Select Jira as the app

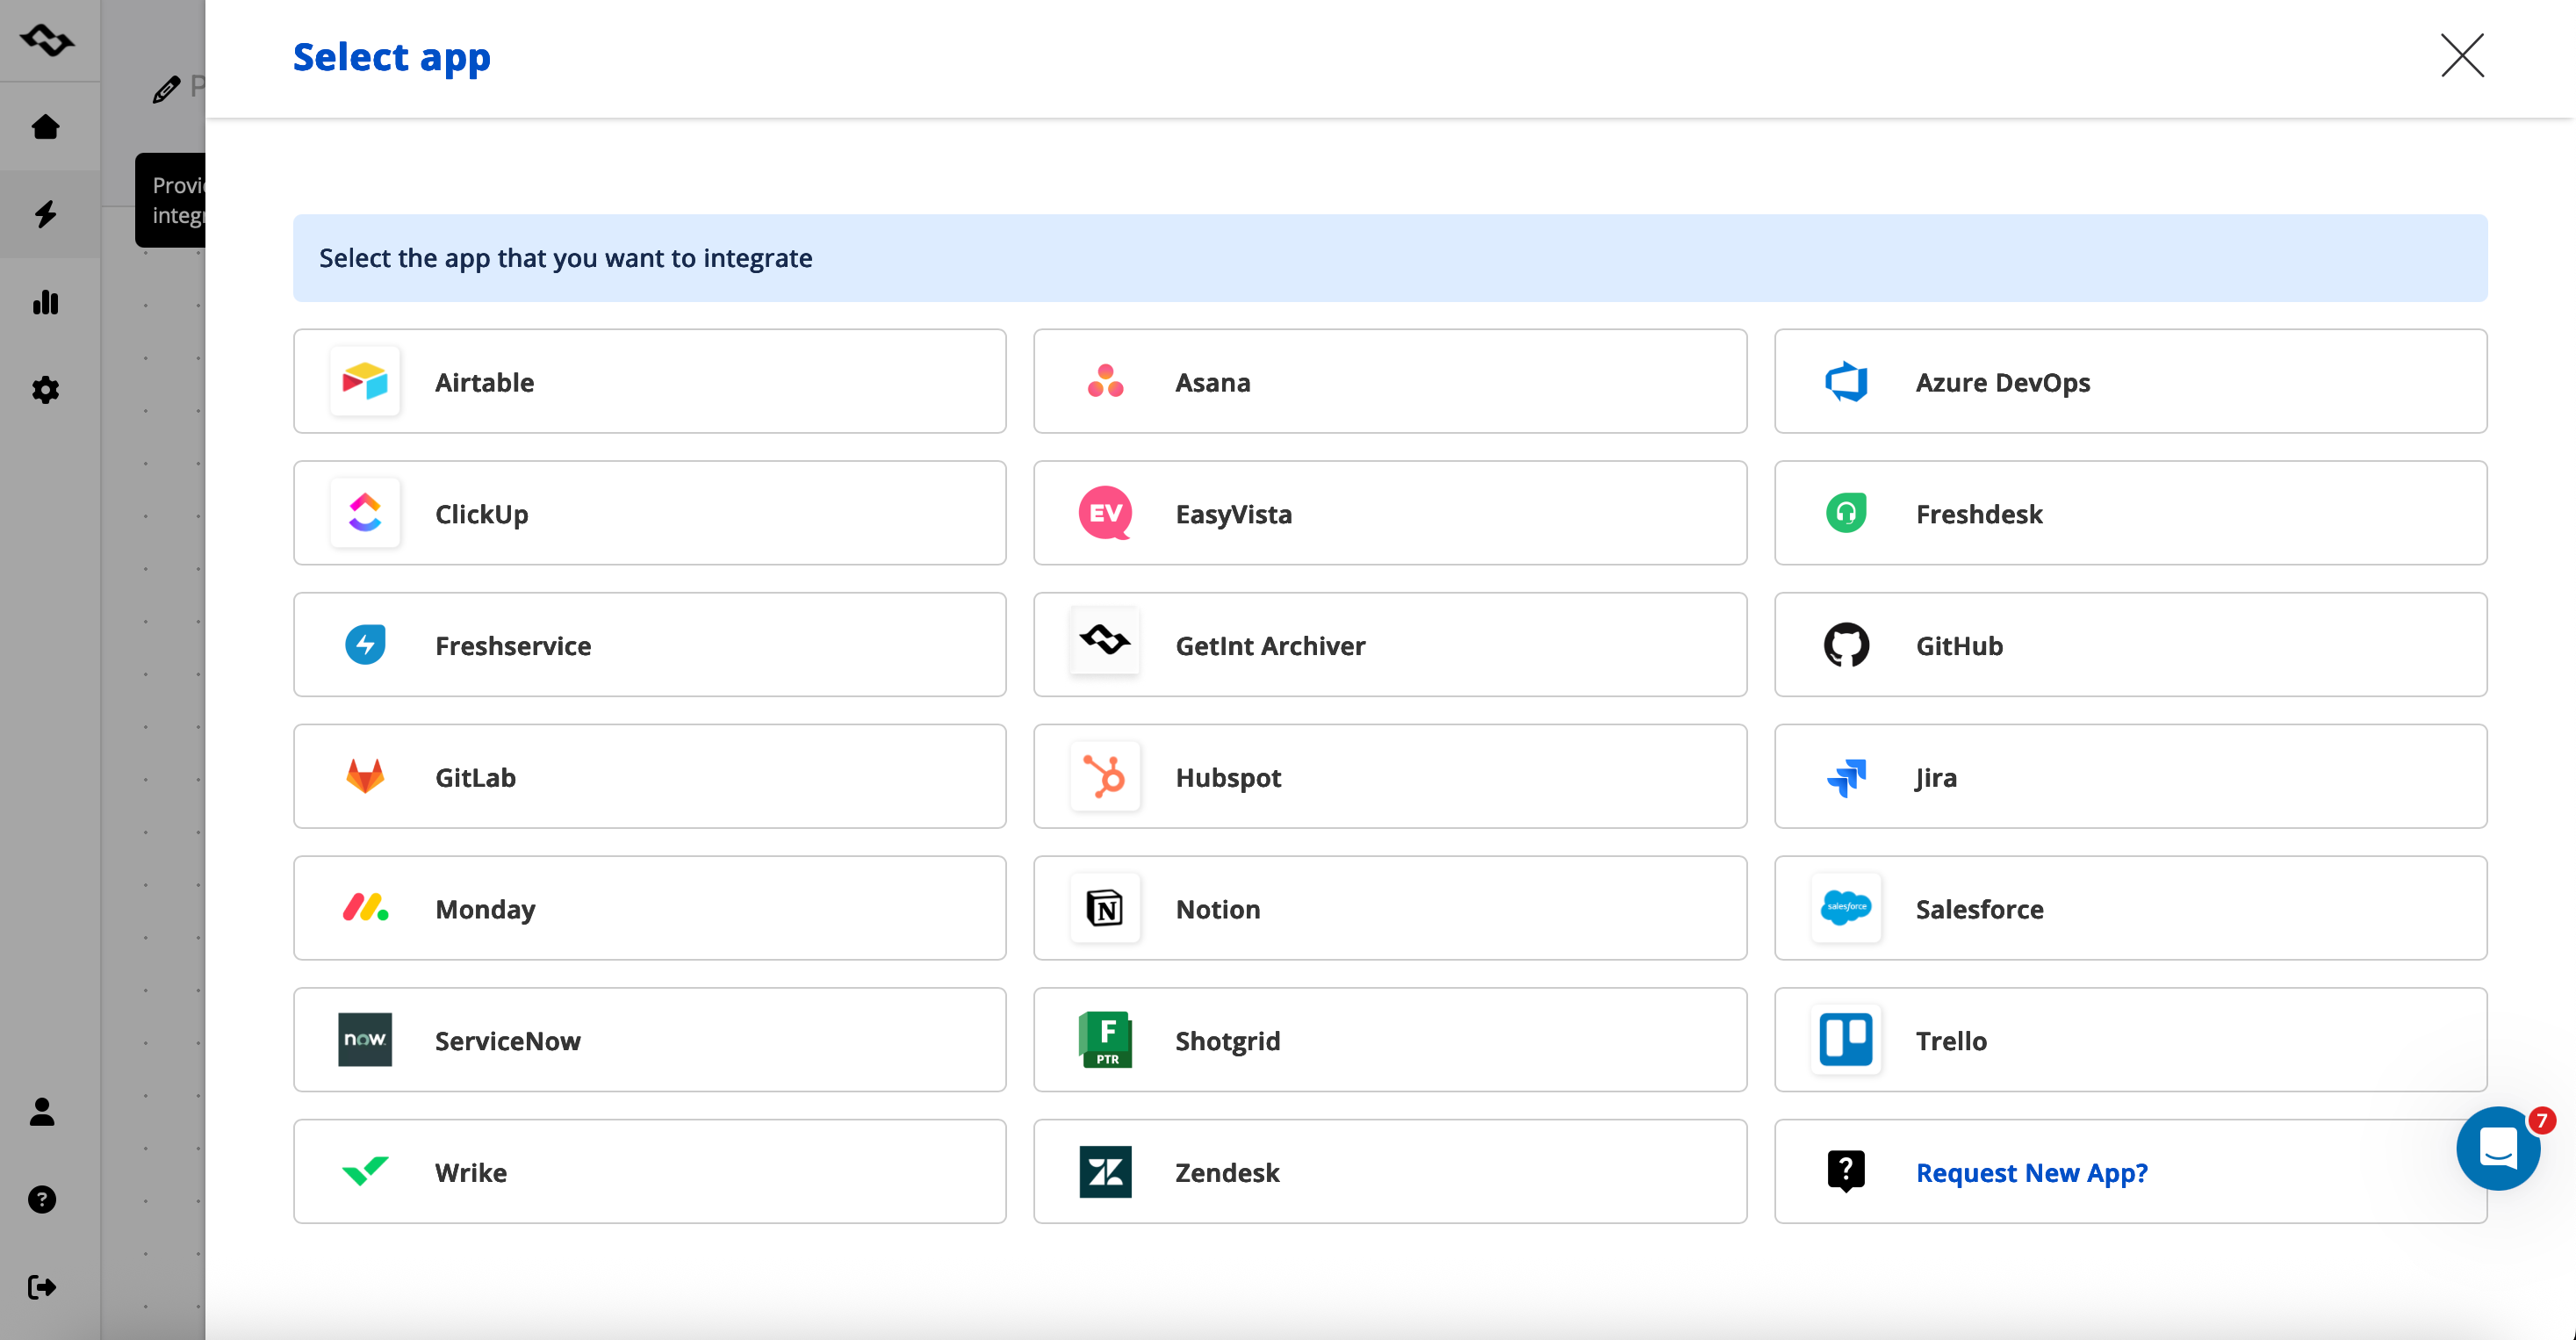click(2130, 777)
